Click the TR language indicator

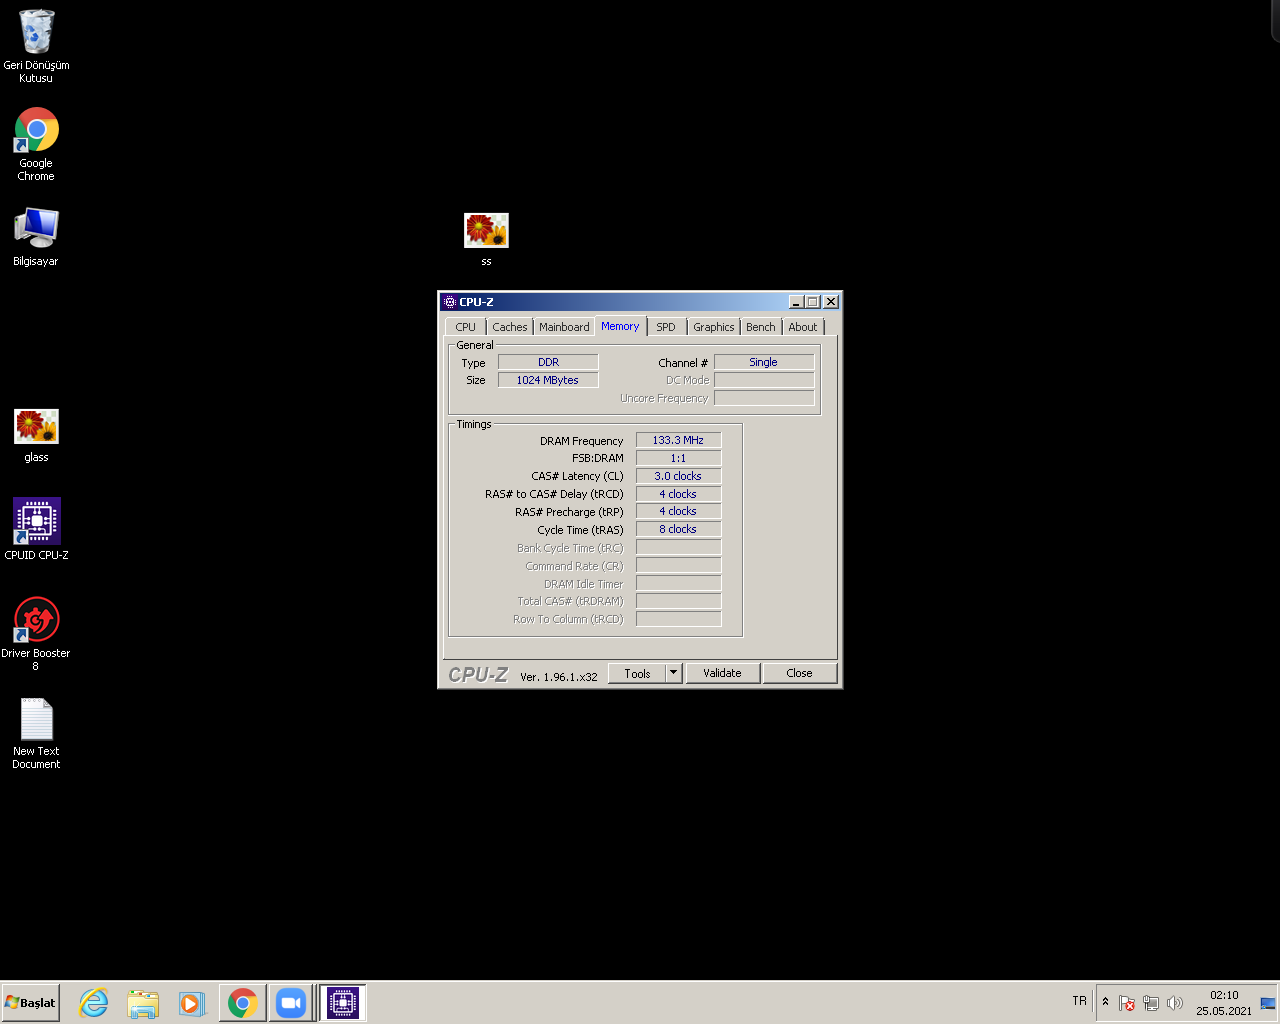[x=1079, y=1001]
